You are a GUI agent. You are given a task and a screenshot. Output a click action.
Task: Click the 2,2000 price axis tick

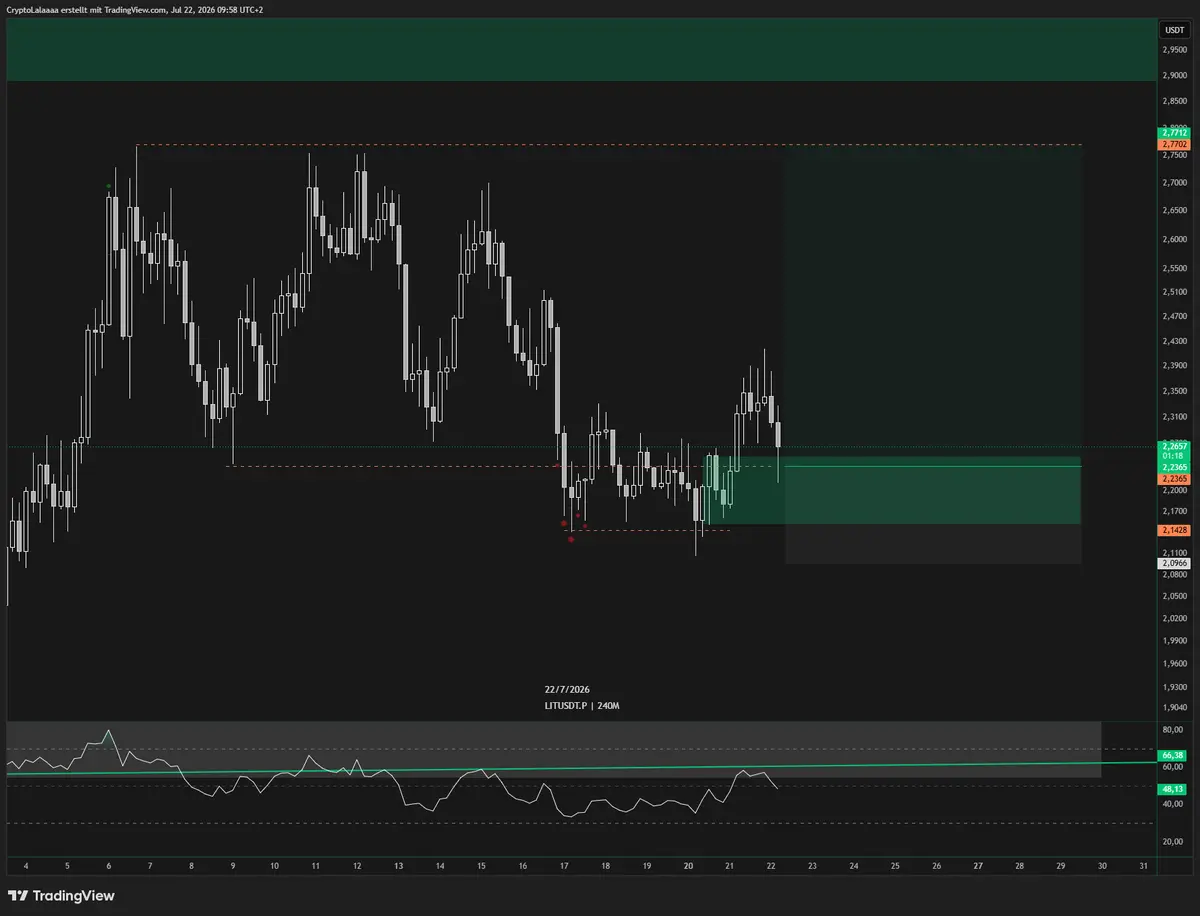point(1174,490)
